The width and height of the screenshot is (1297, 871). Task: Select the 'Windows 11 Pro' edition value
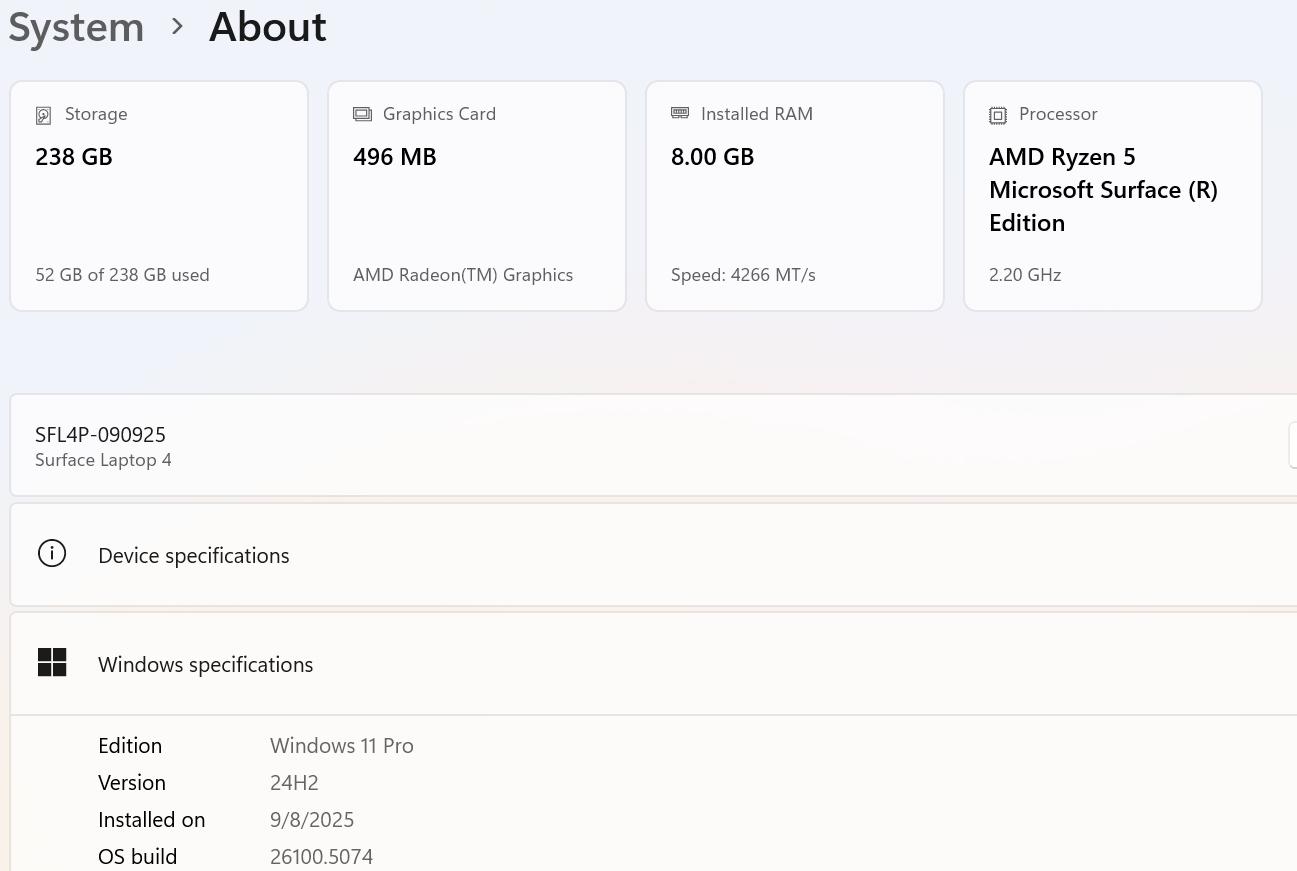342,746
